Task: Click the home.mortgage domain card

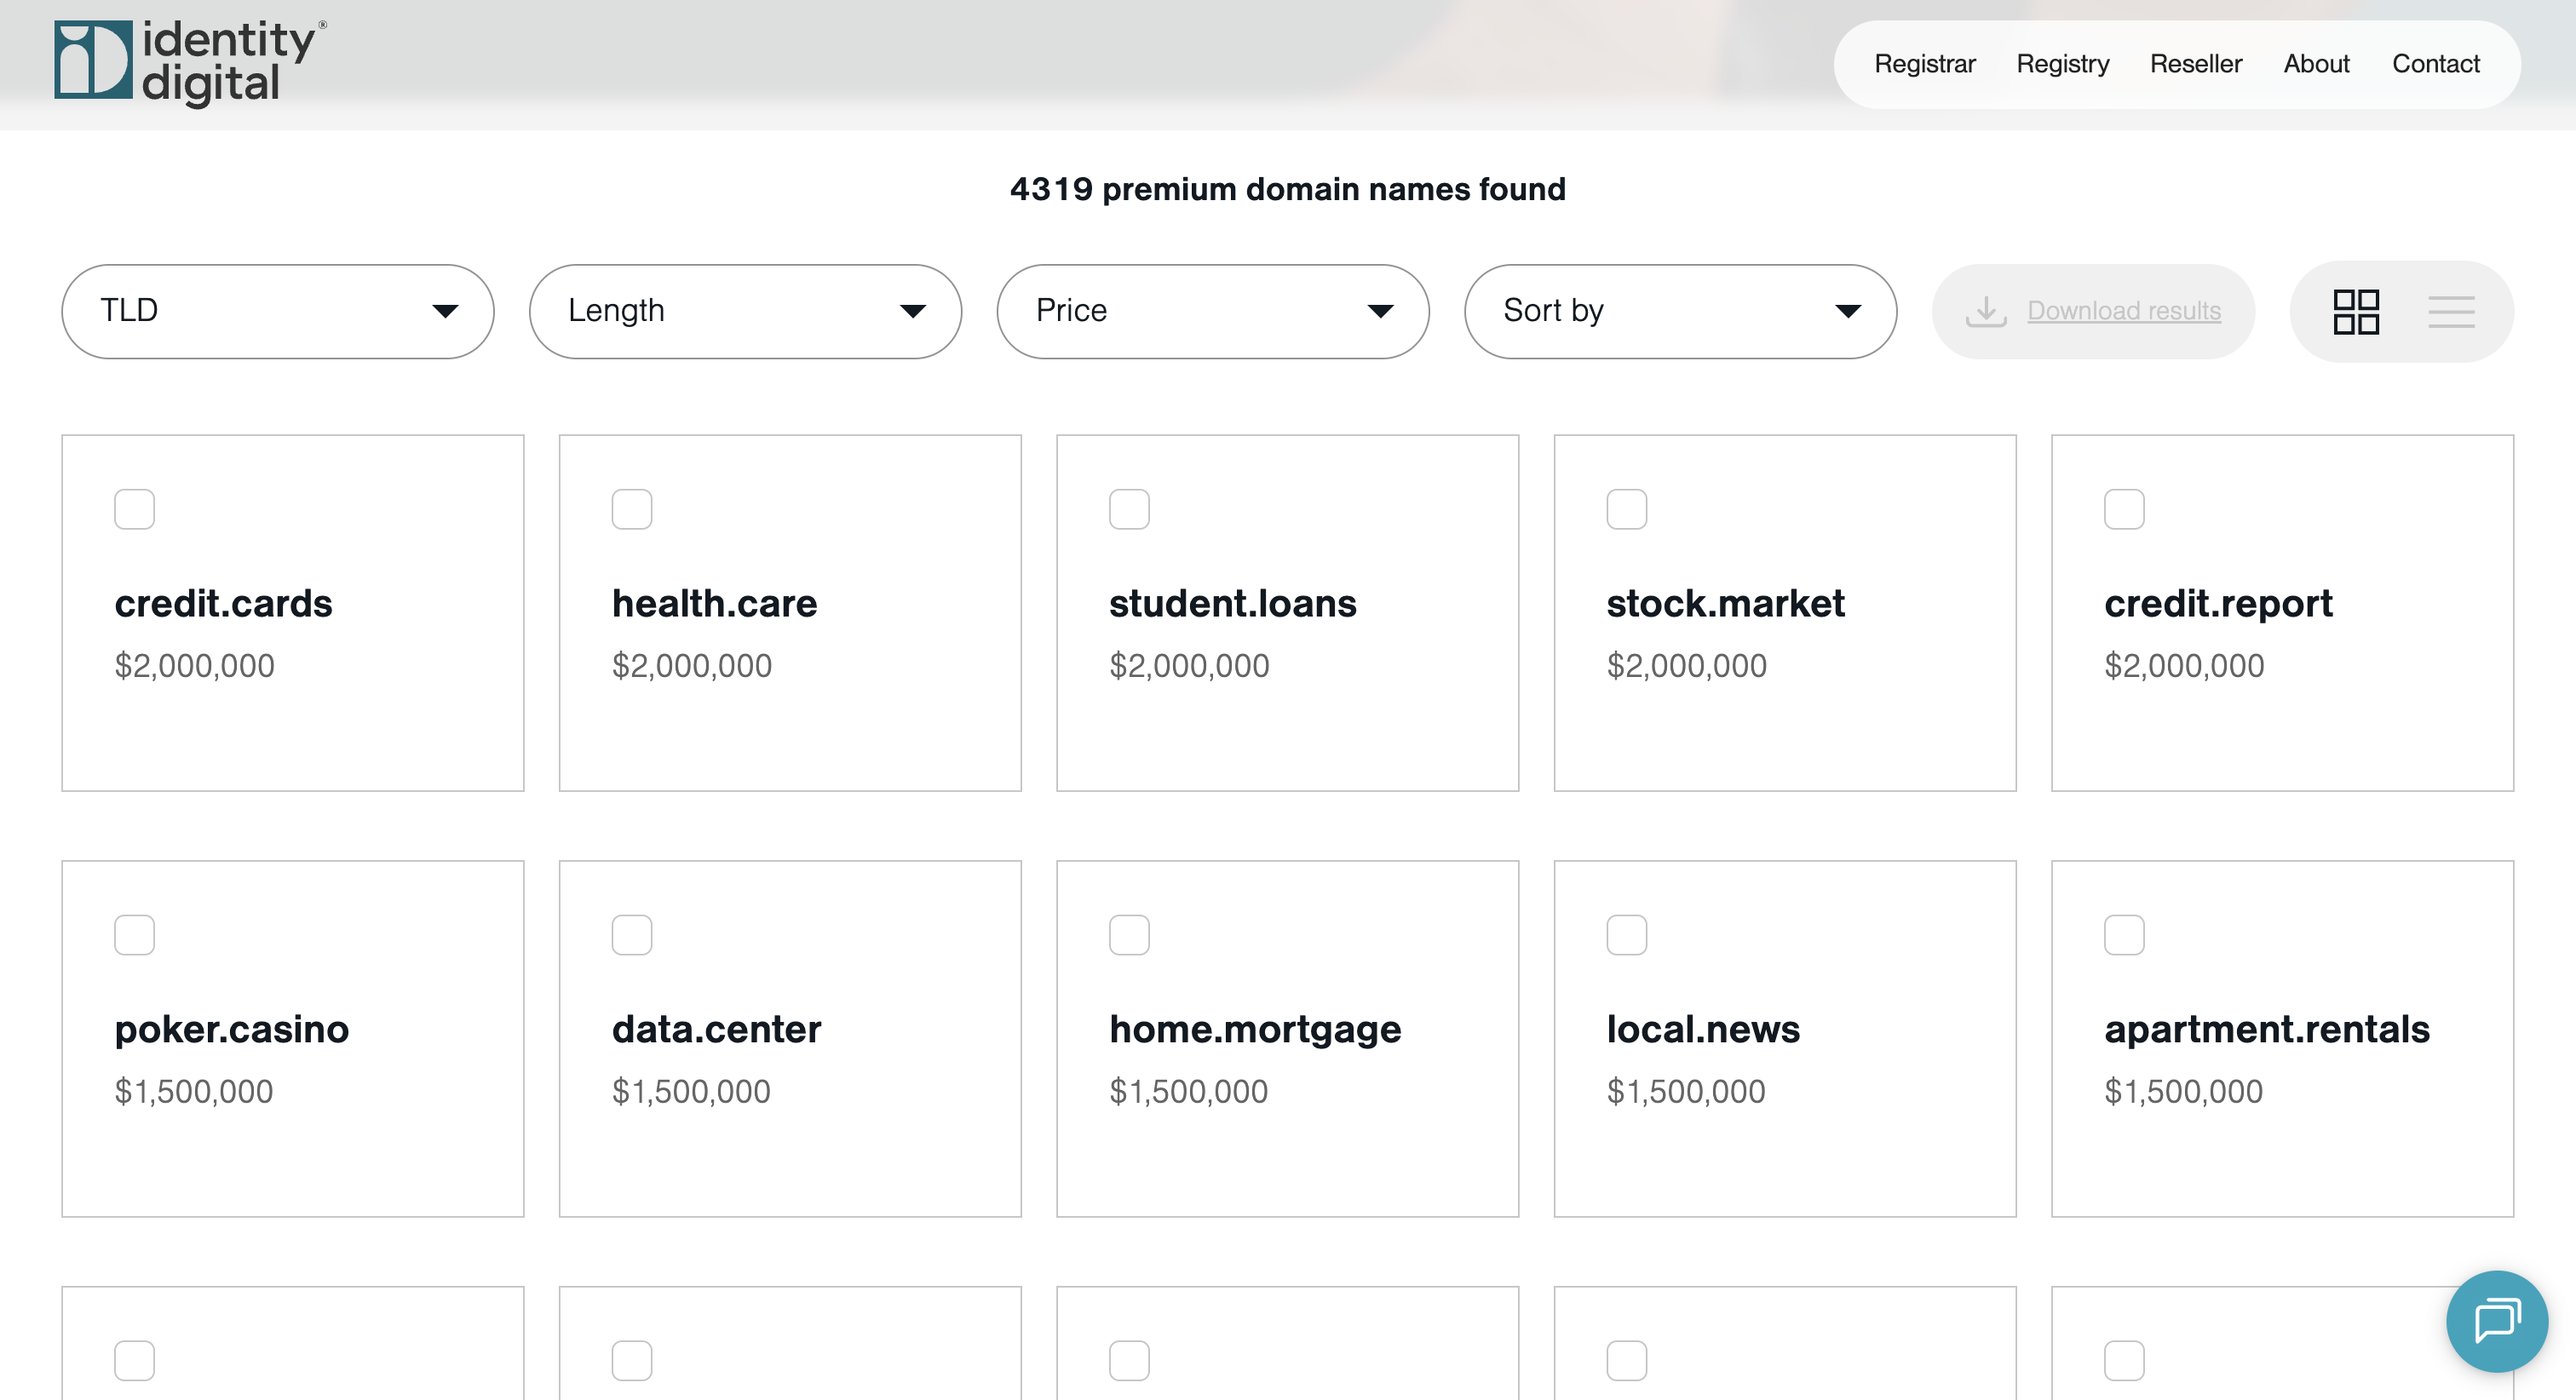Action: tap(1287, 1038)
